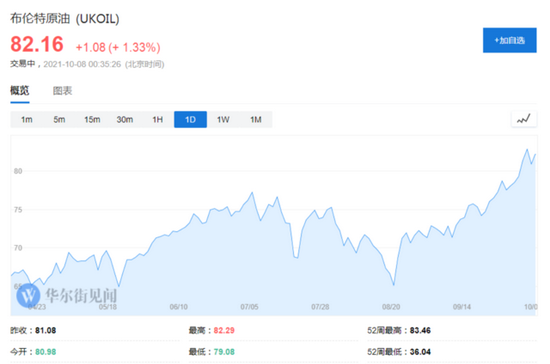Click the 82.16 current price
The width and height of the screenshot is (550, 364).
click(37, 44)
